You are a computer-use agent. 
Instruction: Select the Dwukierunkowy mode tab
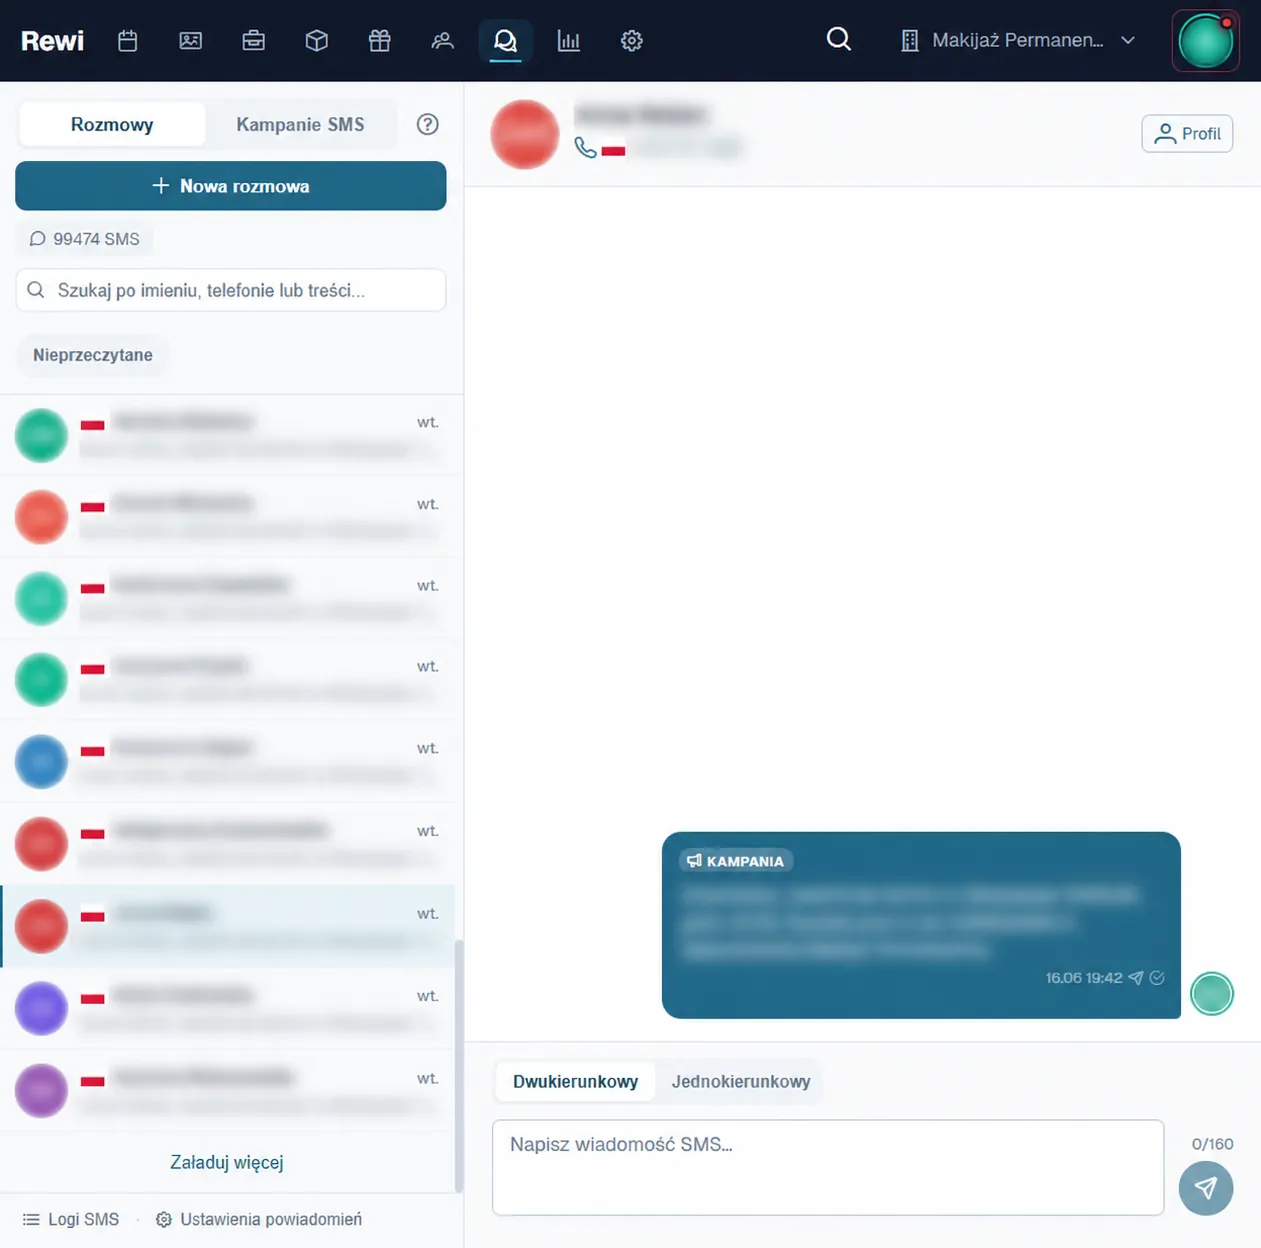[x=575, y=1082]
